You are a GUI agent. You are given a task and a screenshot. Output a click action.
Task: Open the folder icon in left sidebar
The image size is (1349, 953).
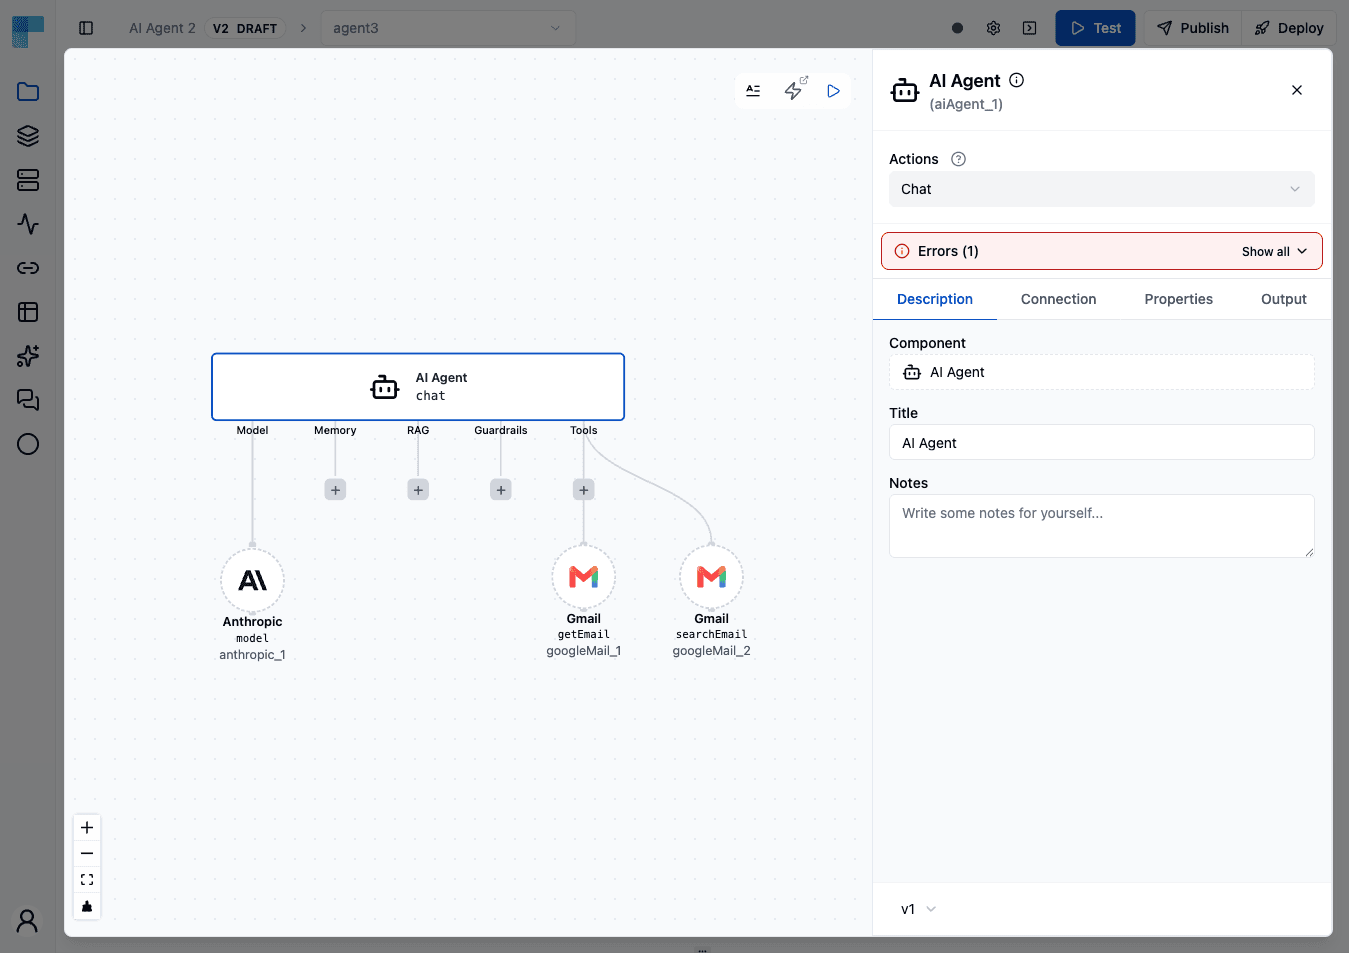28,92
